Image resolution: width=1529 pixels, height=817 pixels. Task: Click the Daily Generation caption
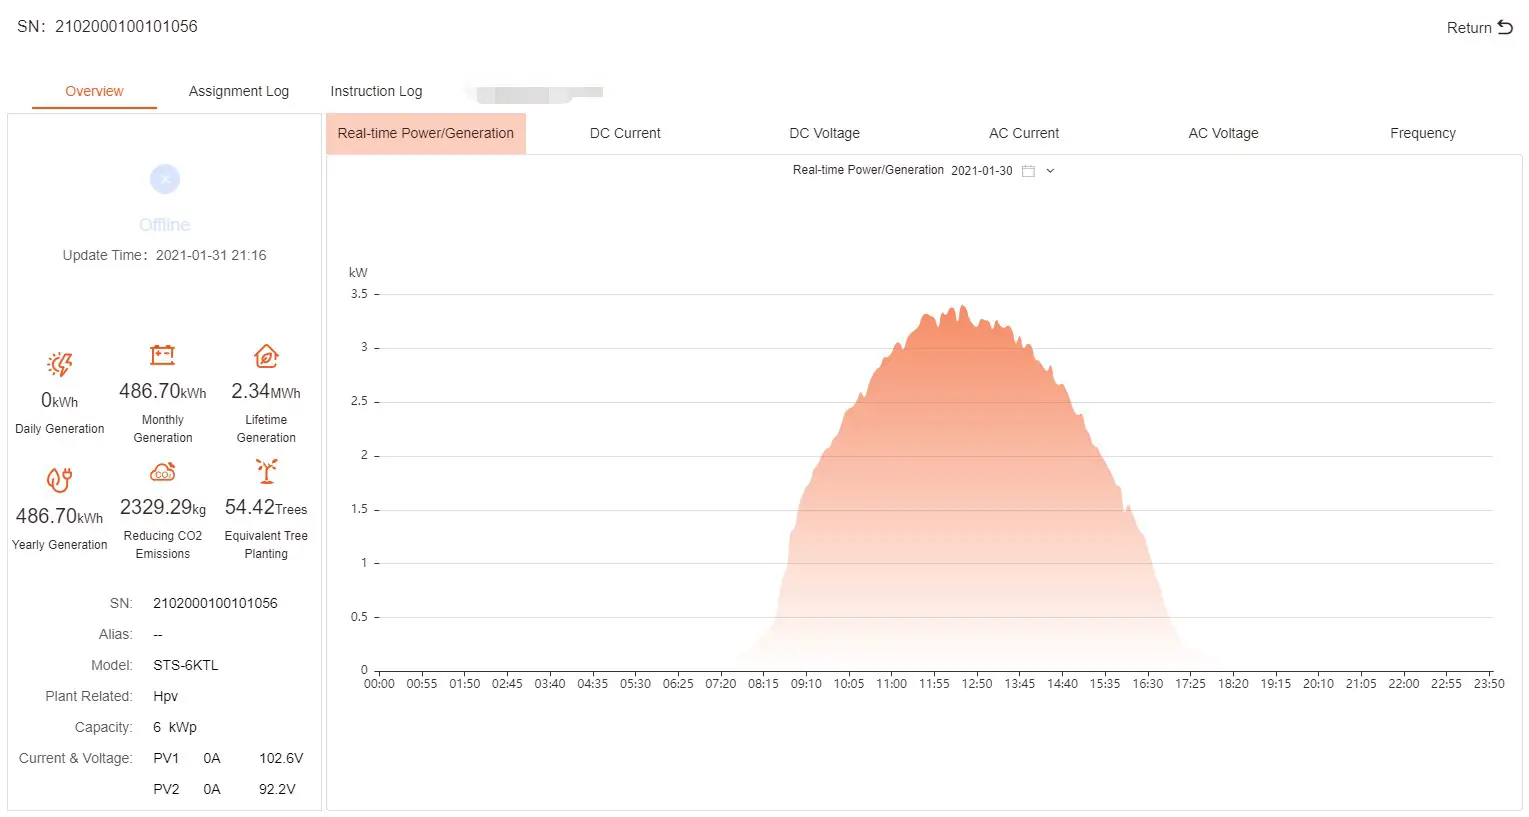(x=60, y=429)
